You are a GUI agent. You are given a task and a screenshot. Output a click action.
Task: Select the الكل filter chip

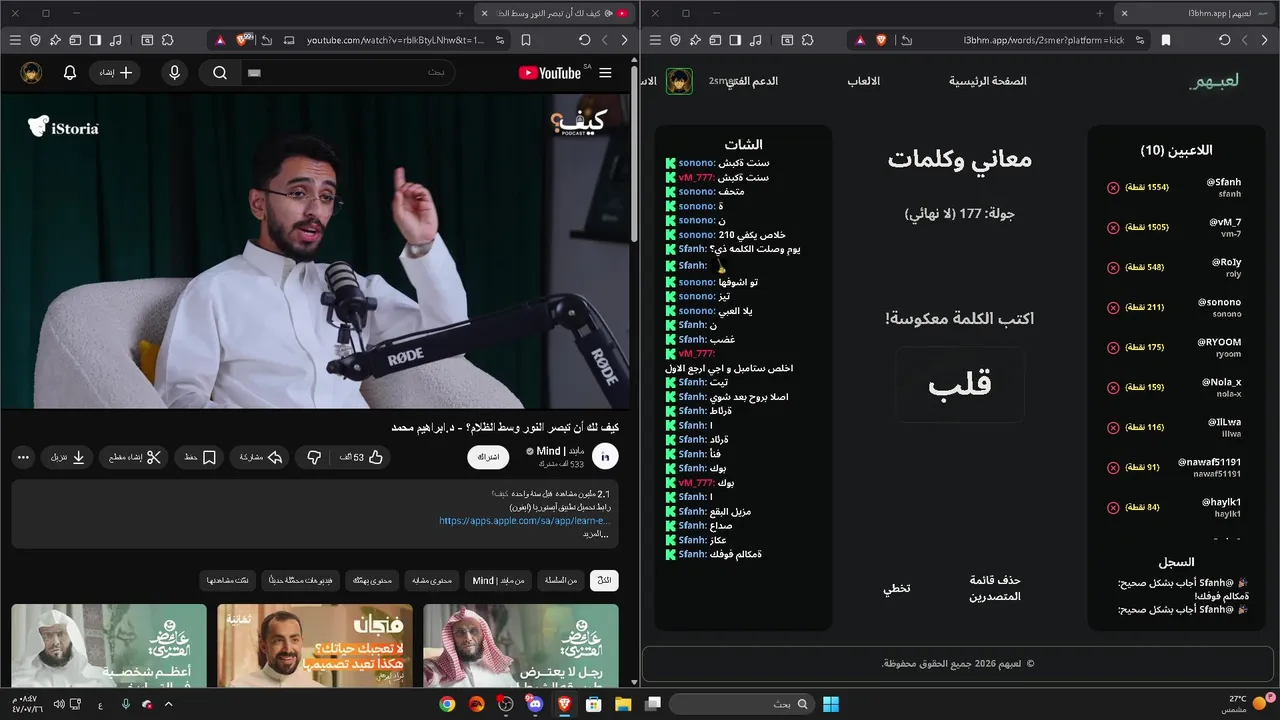point(604,581)
